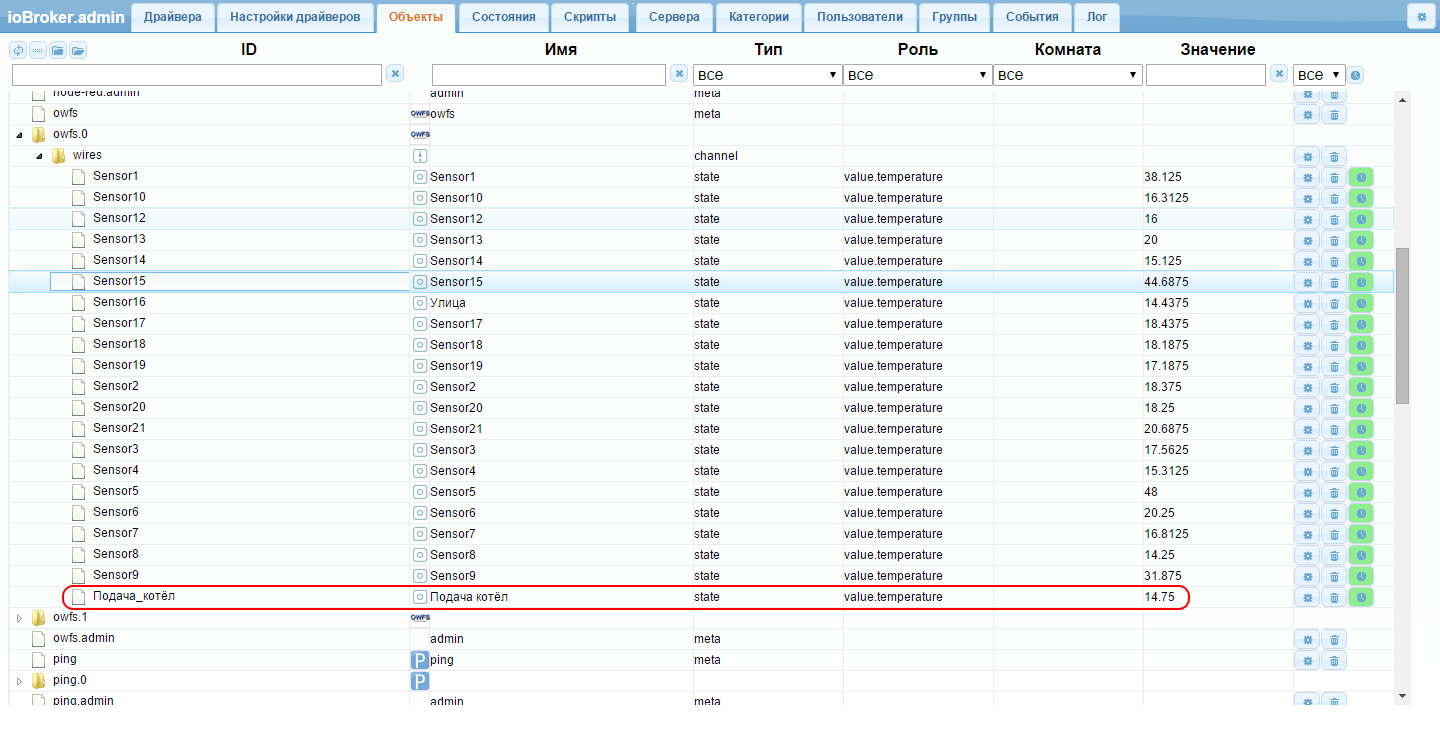Delete the owfs.admin object with the trash icon
Image resolution: width=1440 pixels, height=731 pixels.
tap(1334, 639)
